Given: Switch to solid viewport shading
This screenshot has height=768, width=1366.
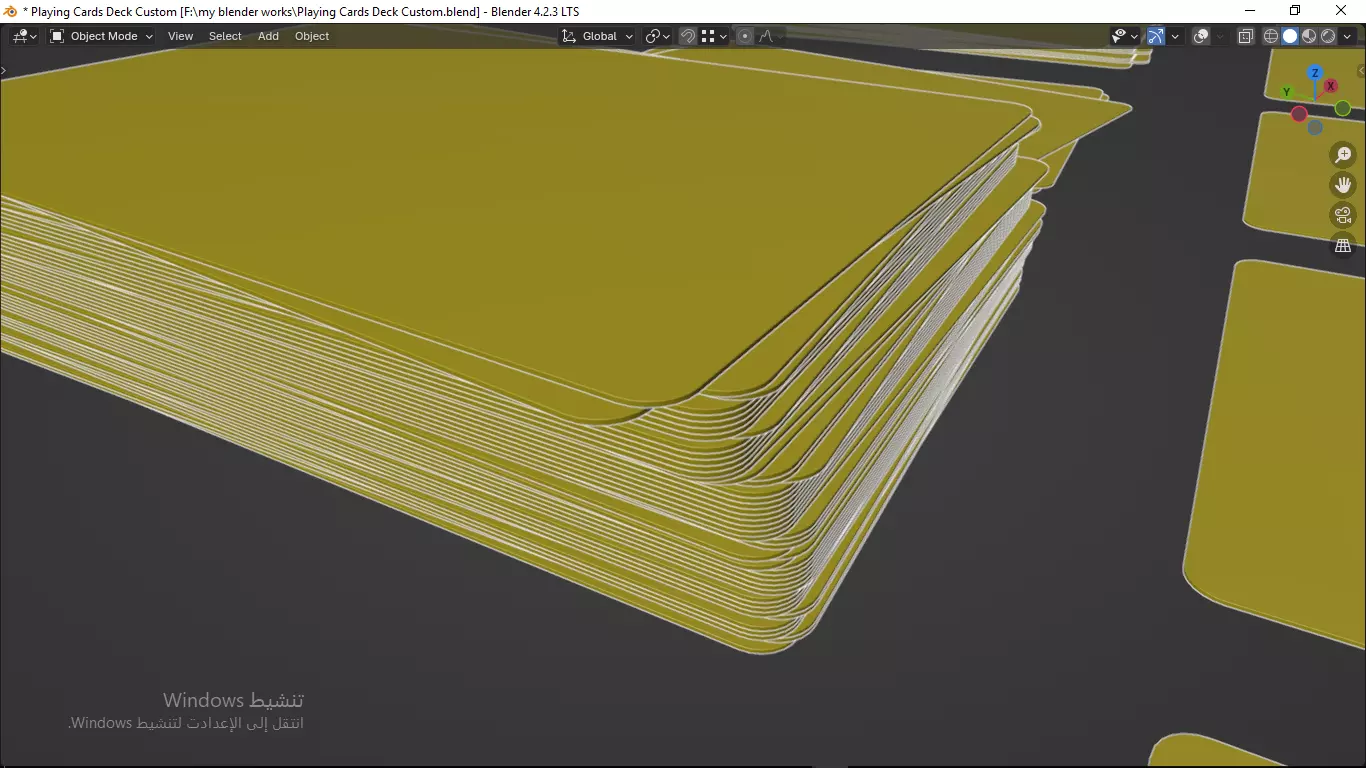Looking at the screenshot, I should 1290,36.
